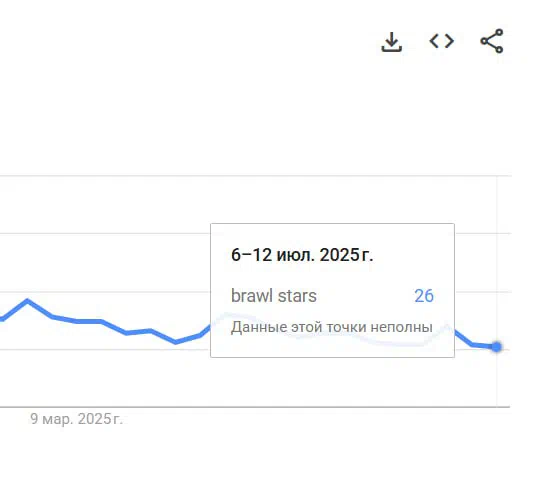
Task: Click the lowest dip left of tooltip
Action: pyautogui.click(x=176, y=342)
